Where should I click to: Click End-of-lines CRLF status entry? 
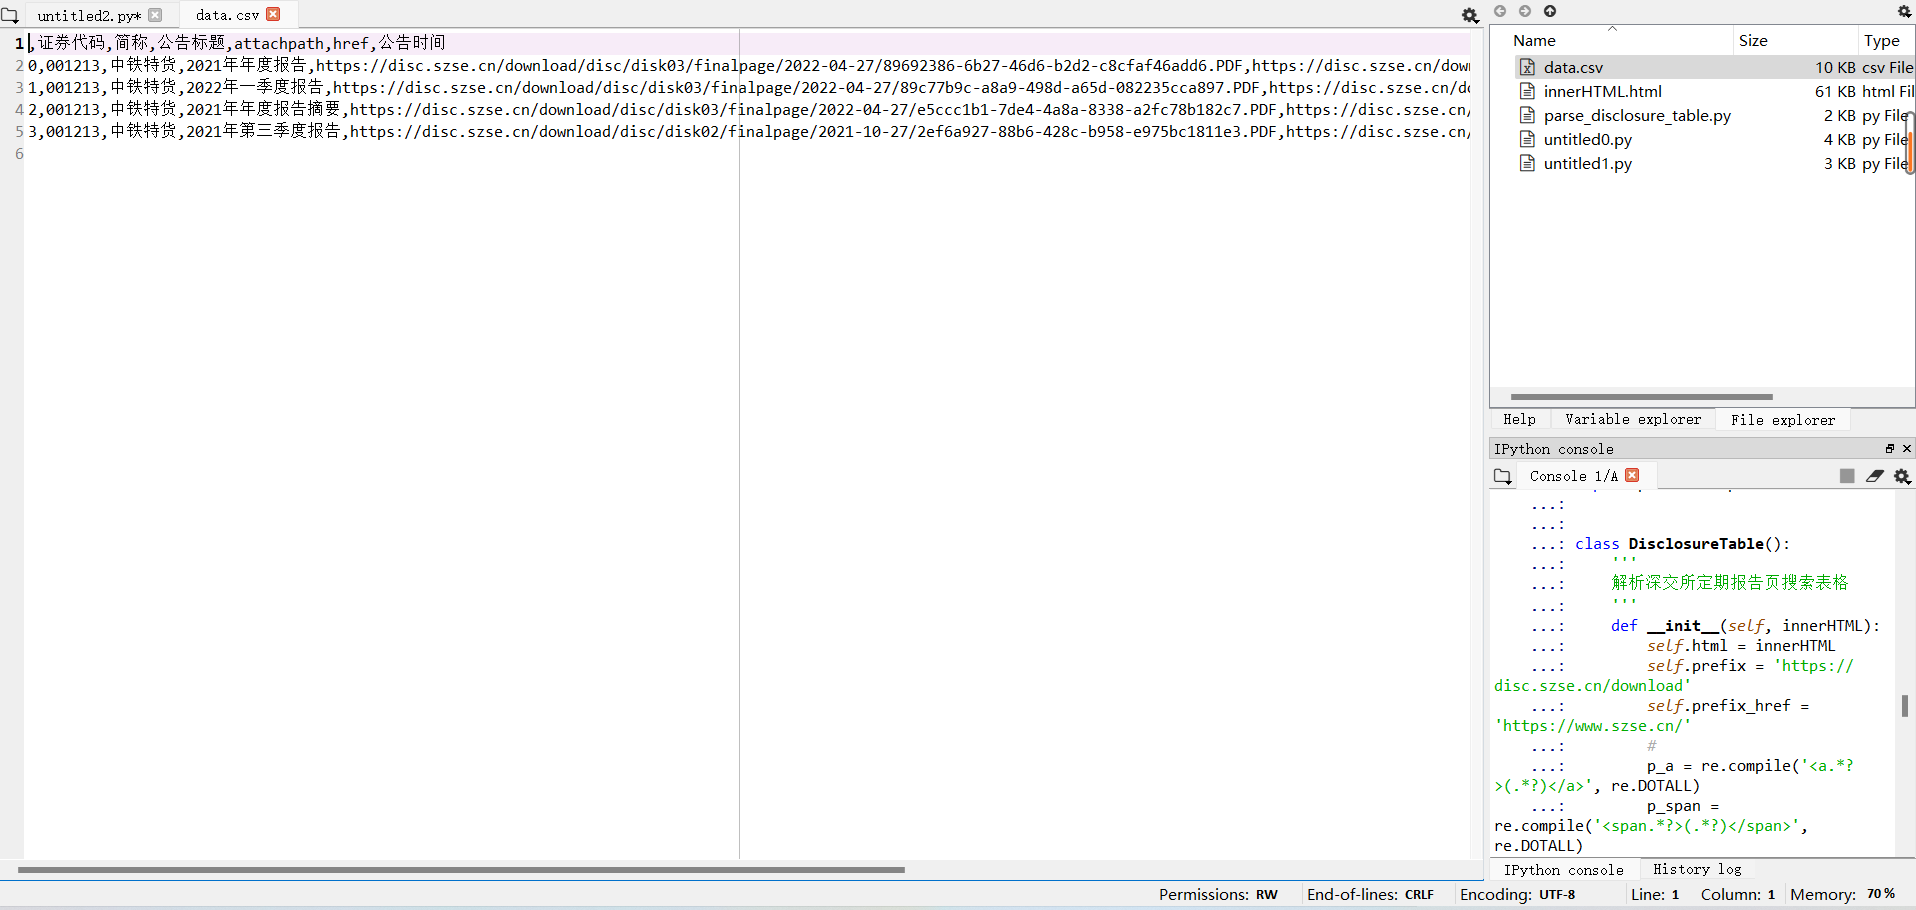(1370, 895)
